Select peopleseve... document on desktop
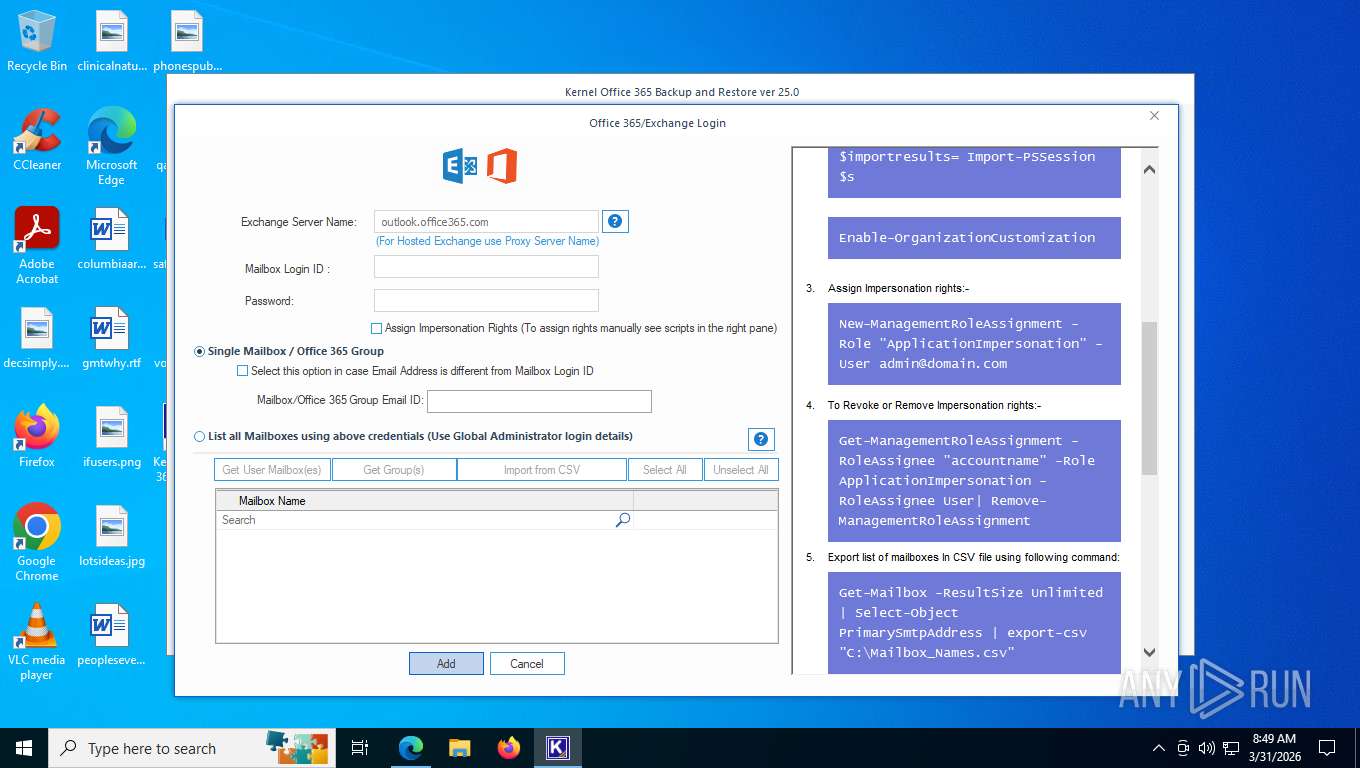This screenshot has height=768, width=1360. pyautogui.click(x=111, y=635)
